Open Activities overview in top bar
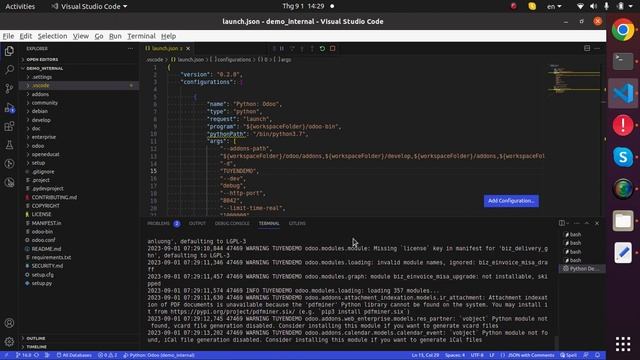Image resolution: width=640 pixels, height=360 pixels. pyautogui.click(x=20, y=6)
